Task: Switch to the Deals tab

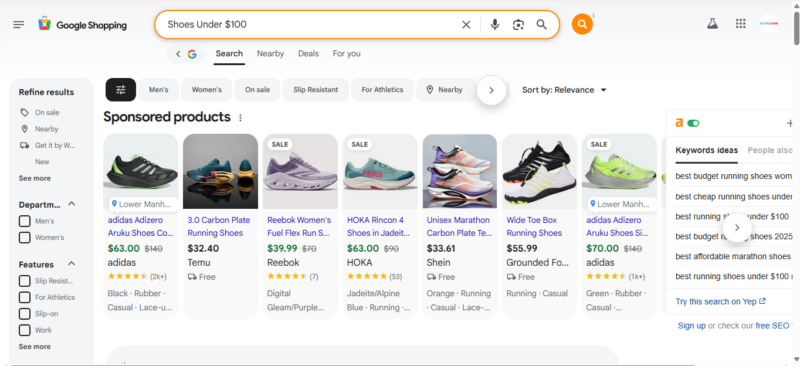Action: (x=308, y=54)
